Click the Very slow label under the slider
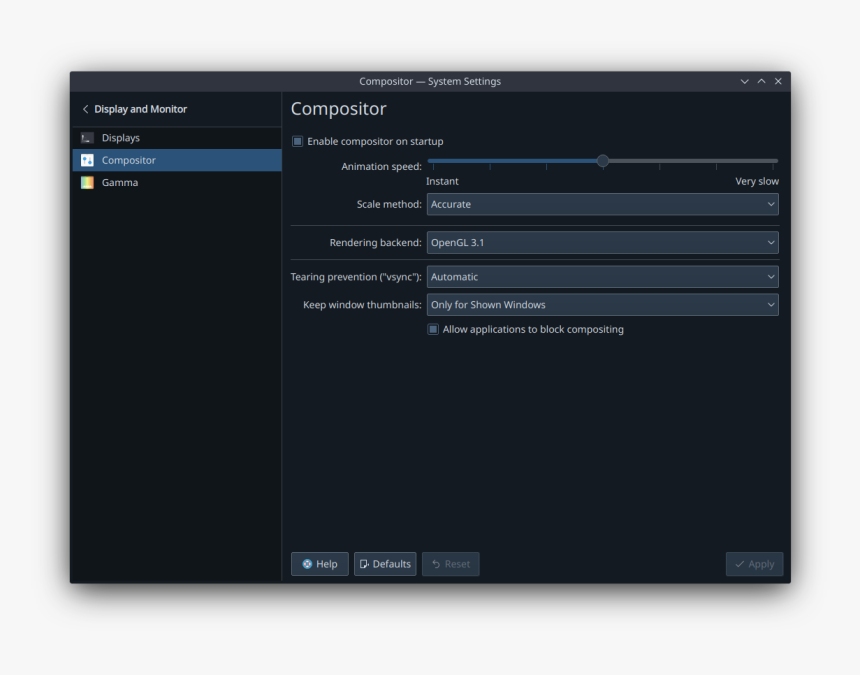860x675 pixels. coord(757,181)
